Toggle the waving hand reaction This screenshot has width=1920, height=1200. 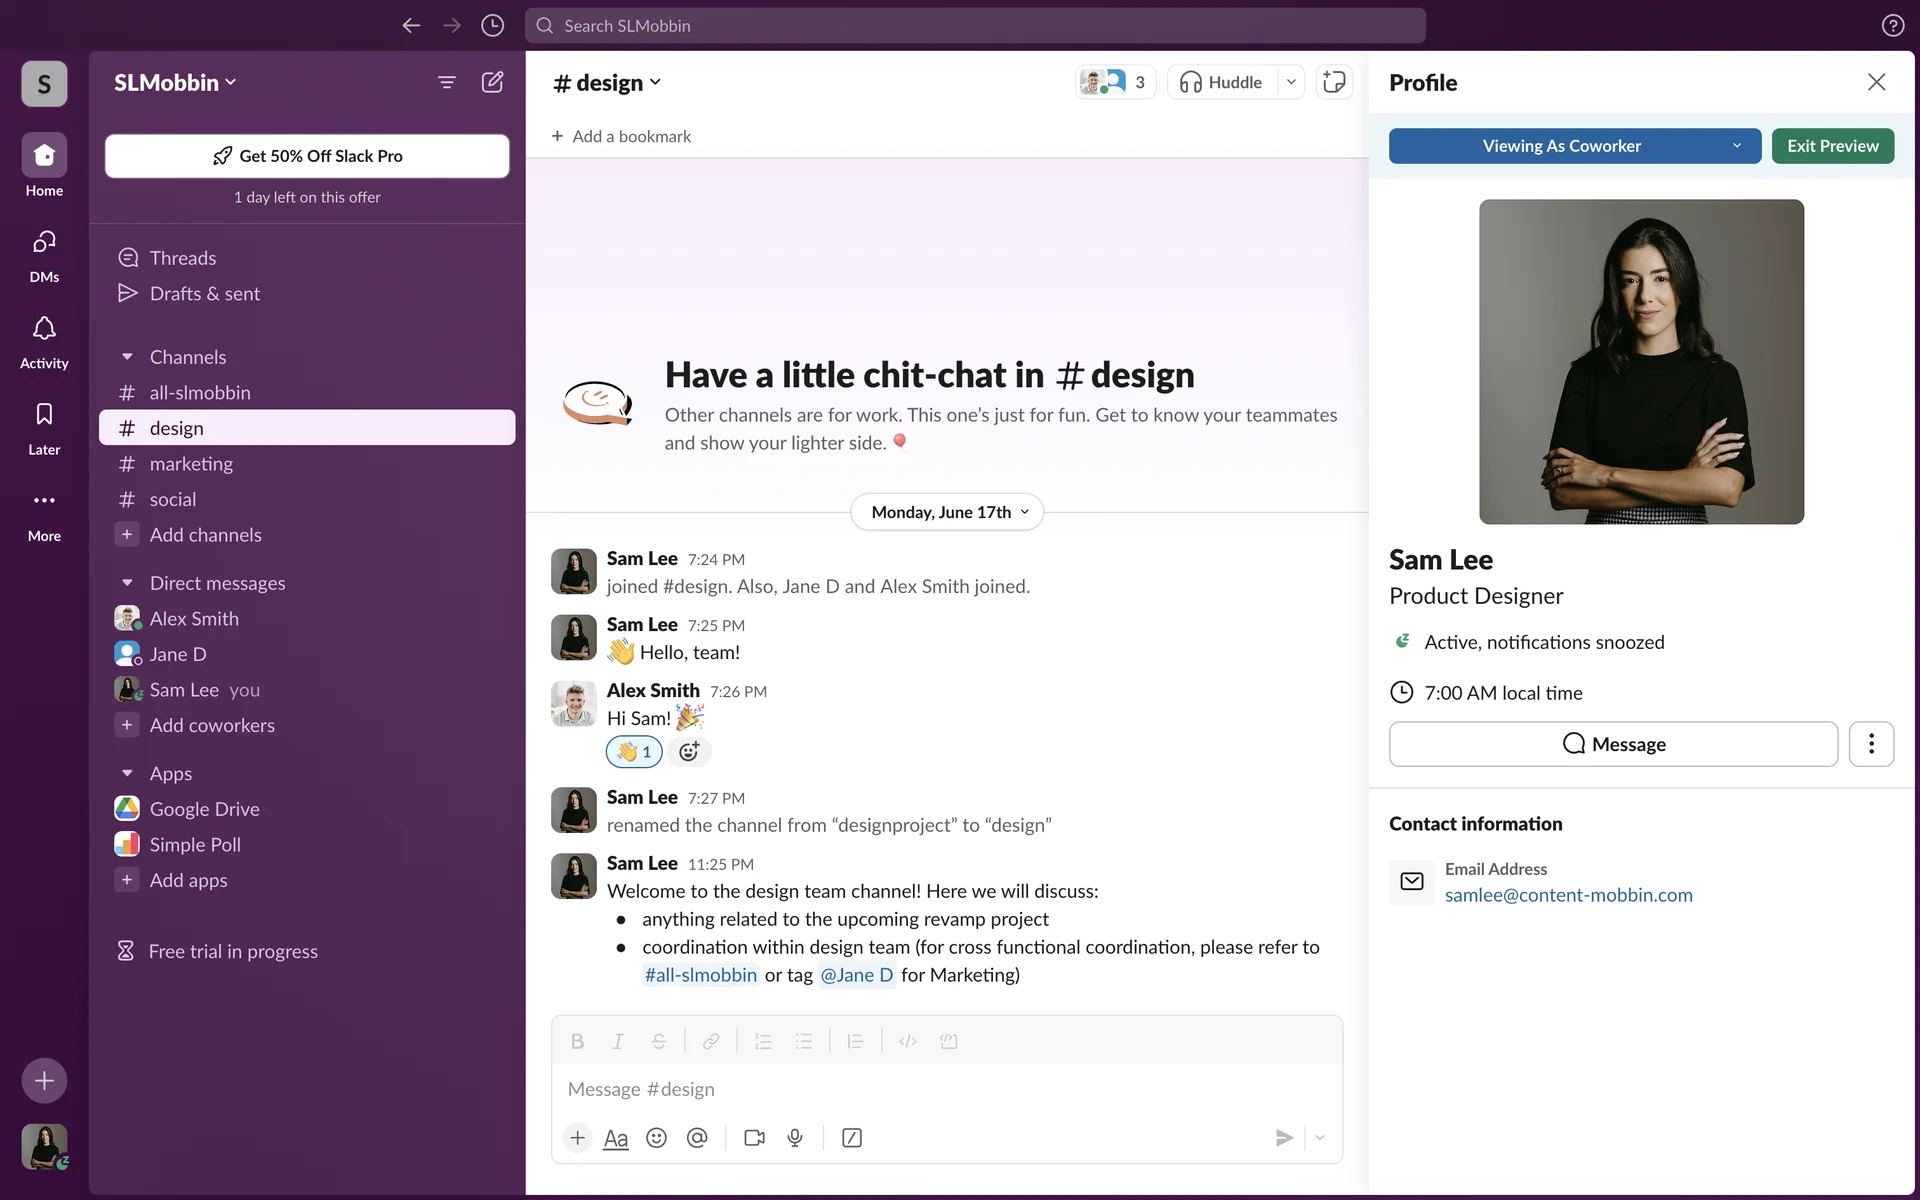click(634, 752)
